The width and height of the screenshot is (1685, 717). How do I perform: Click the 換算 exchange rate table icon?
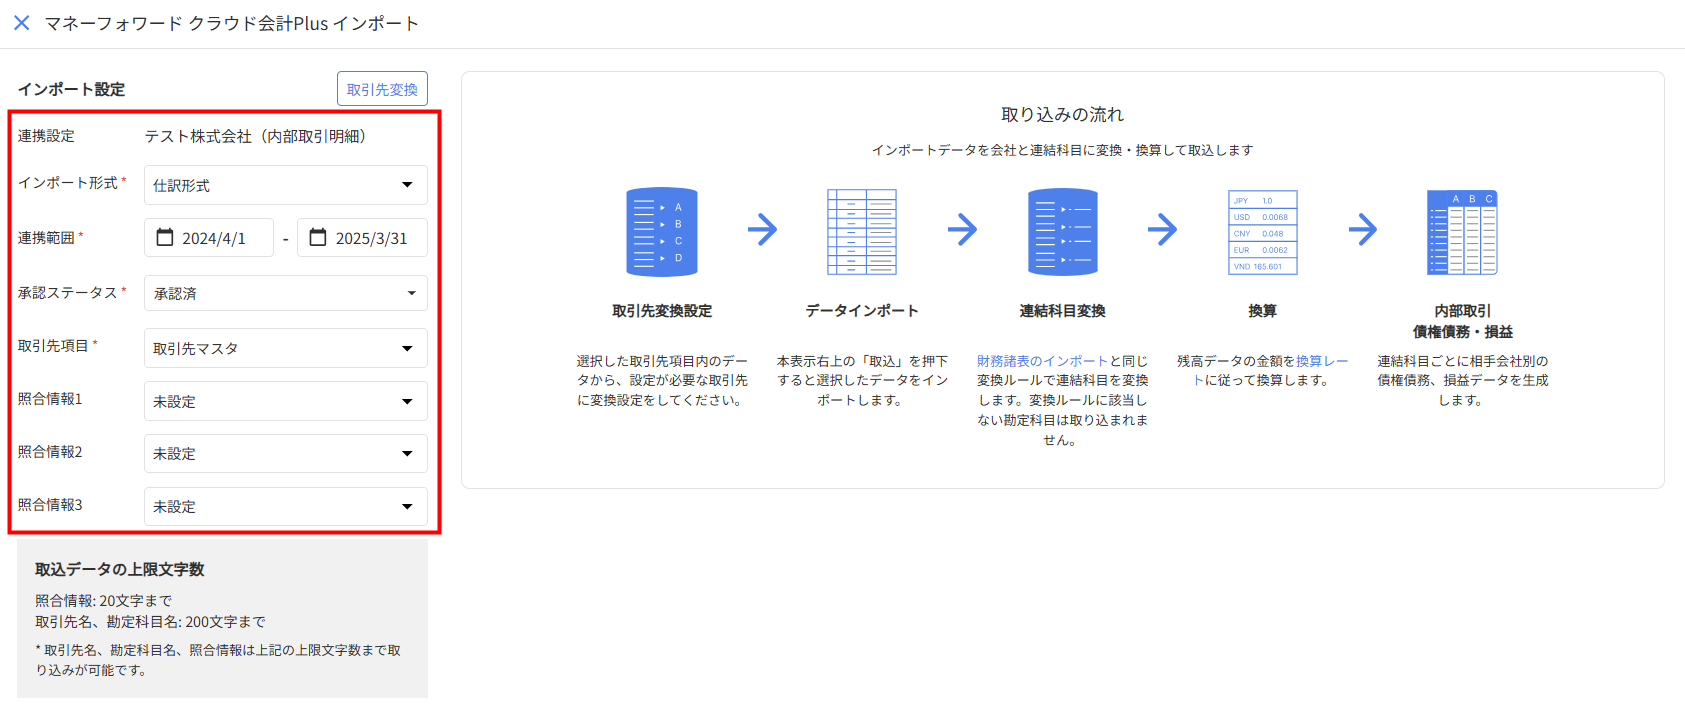(x=1262, y=232)
